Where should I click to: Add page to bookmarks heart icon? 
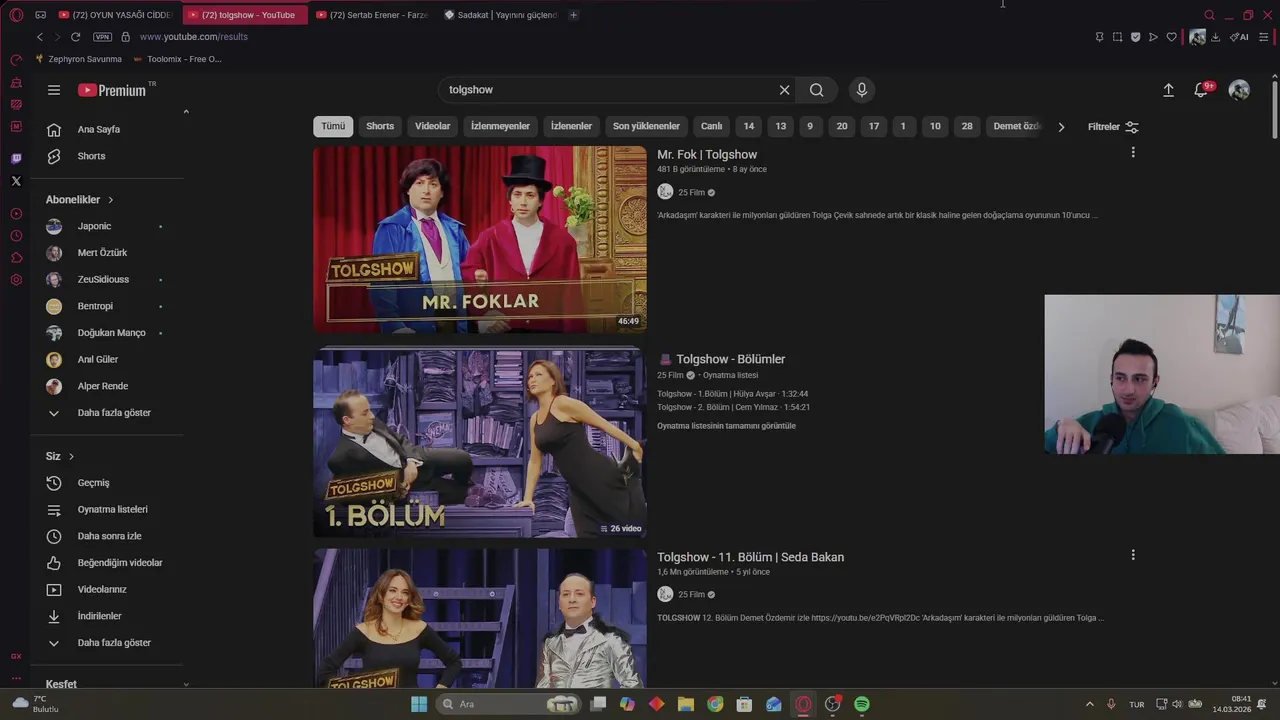click(1172, 37)
